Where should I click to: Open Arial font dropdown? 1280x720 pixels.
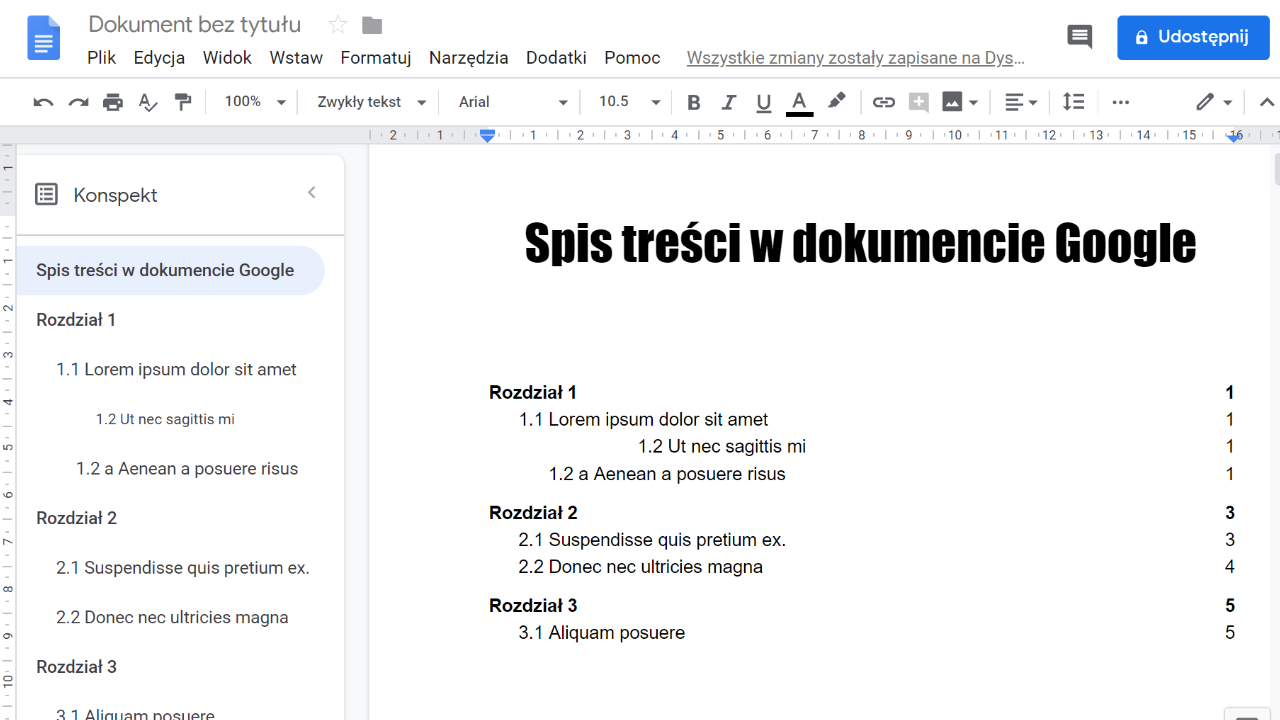click(513, 102)
